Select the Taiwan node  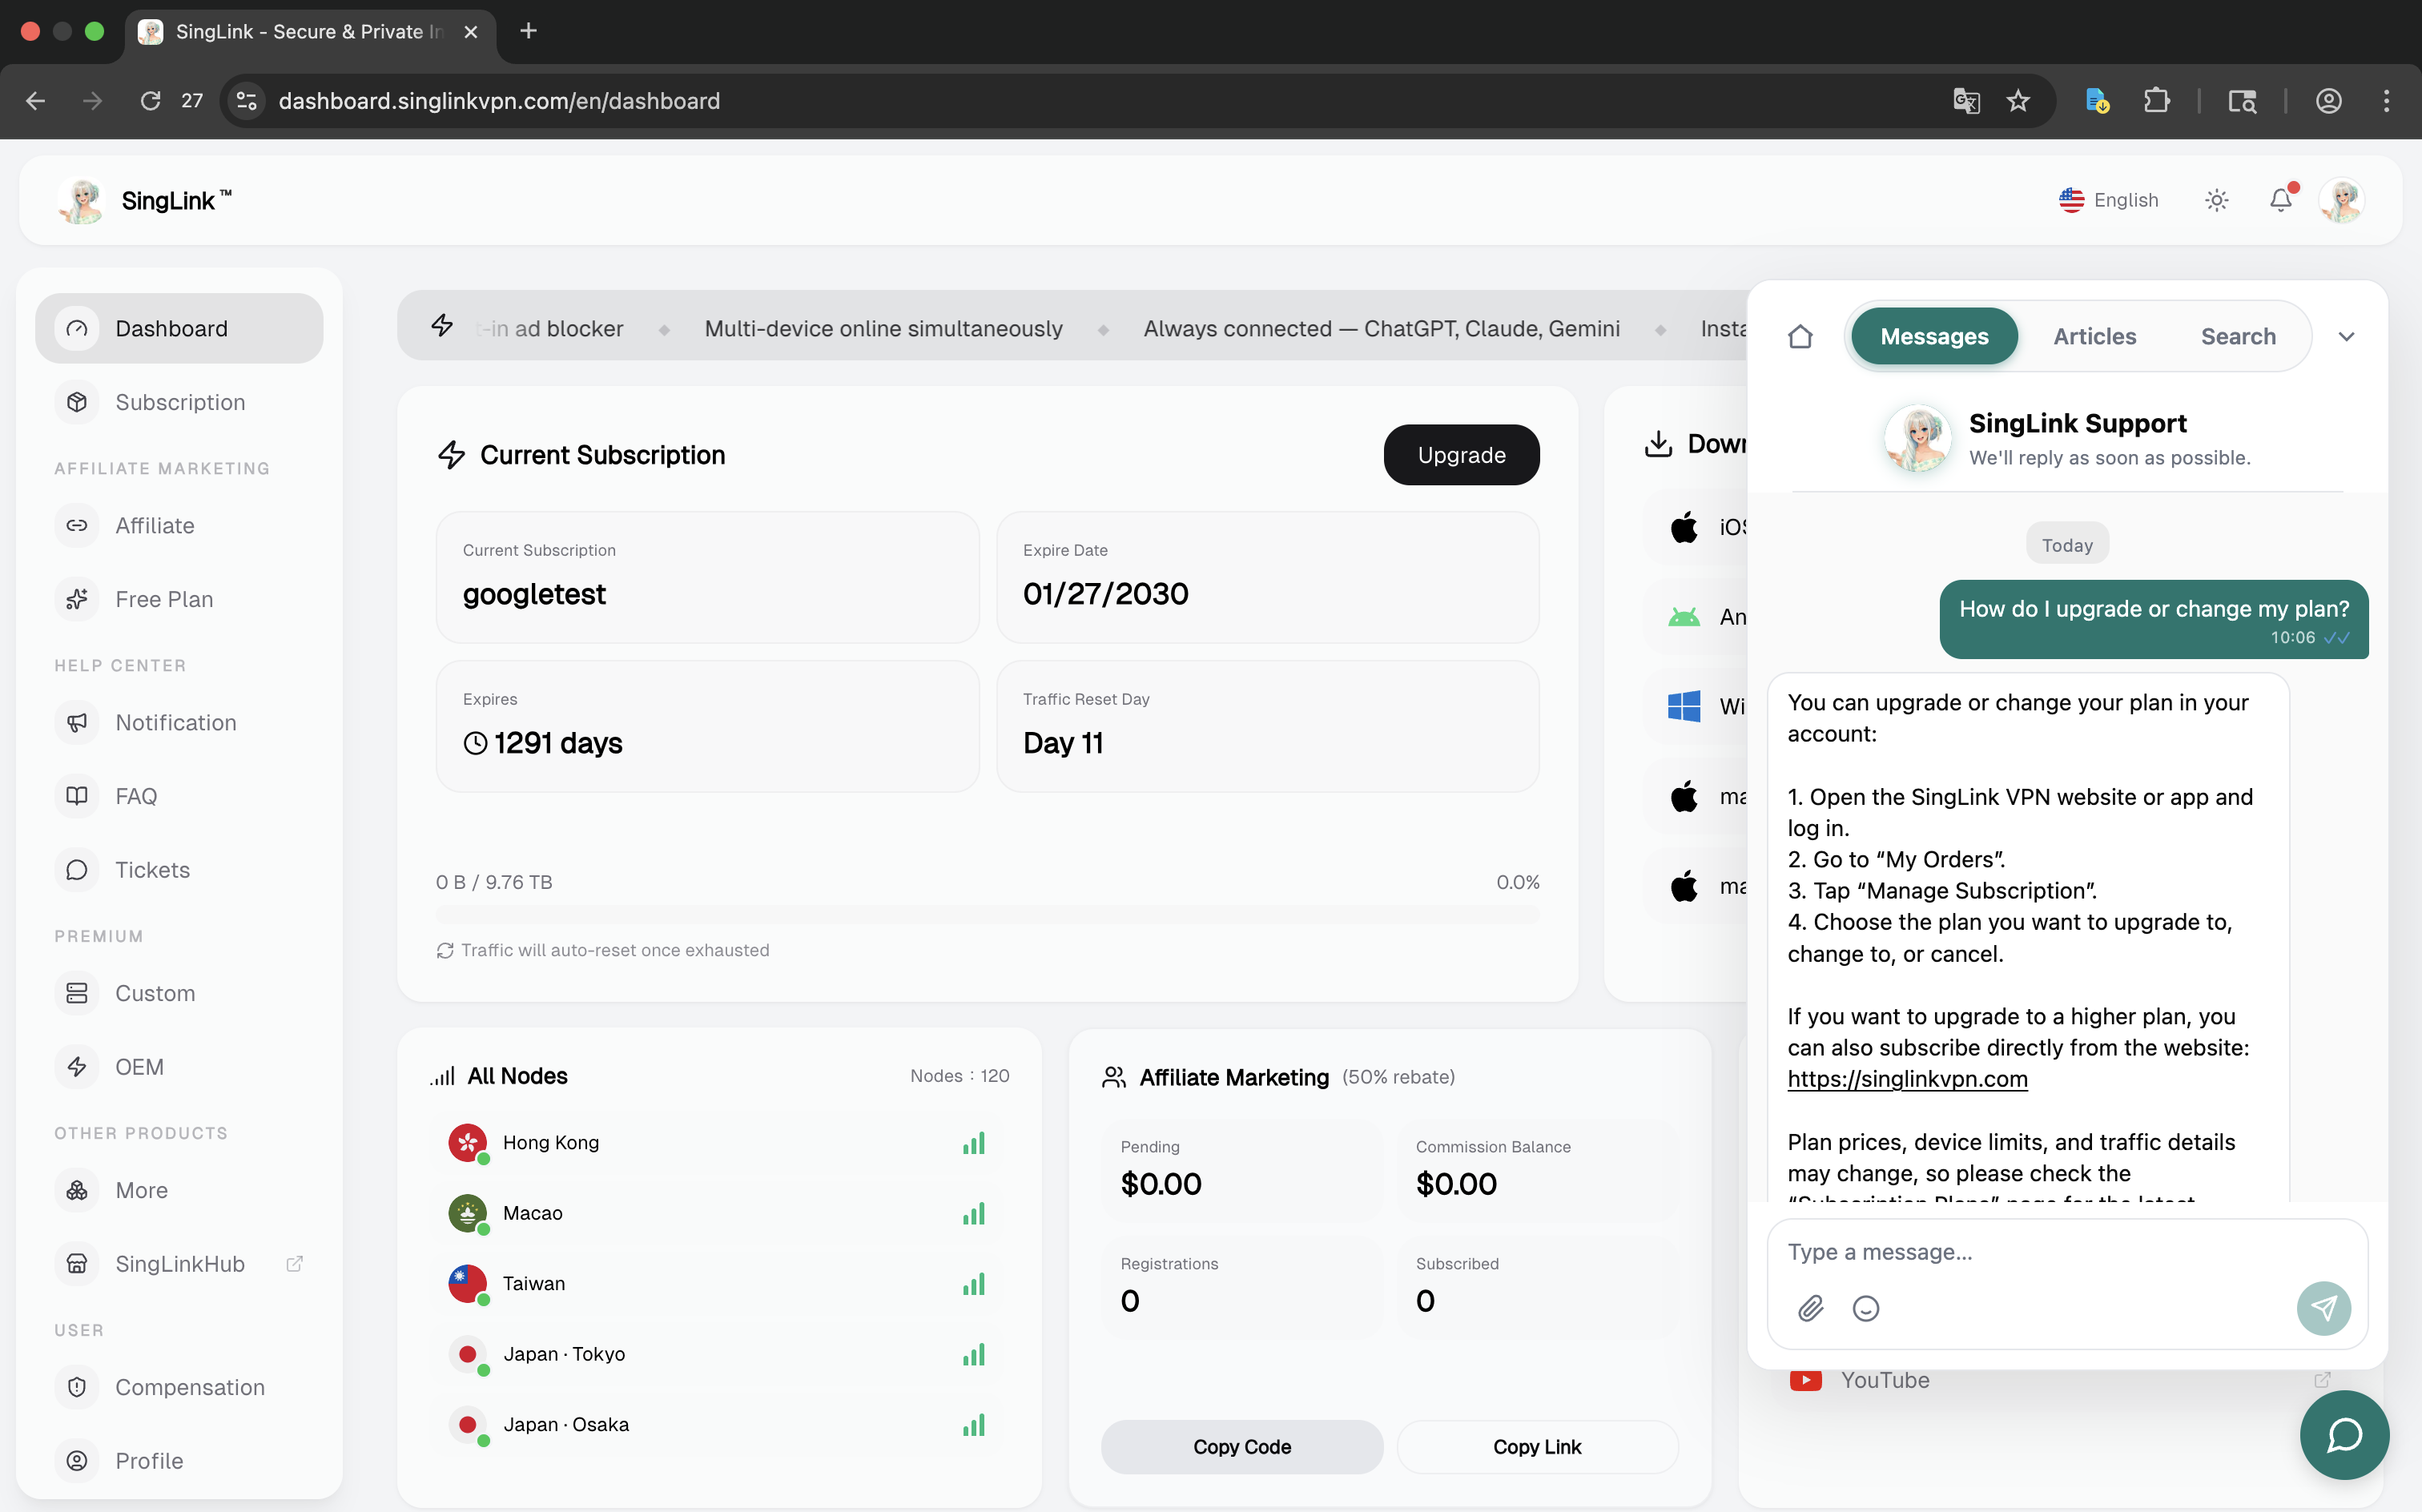coord(718,1284)
